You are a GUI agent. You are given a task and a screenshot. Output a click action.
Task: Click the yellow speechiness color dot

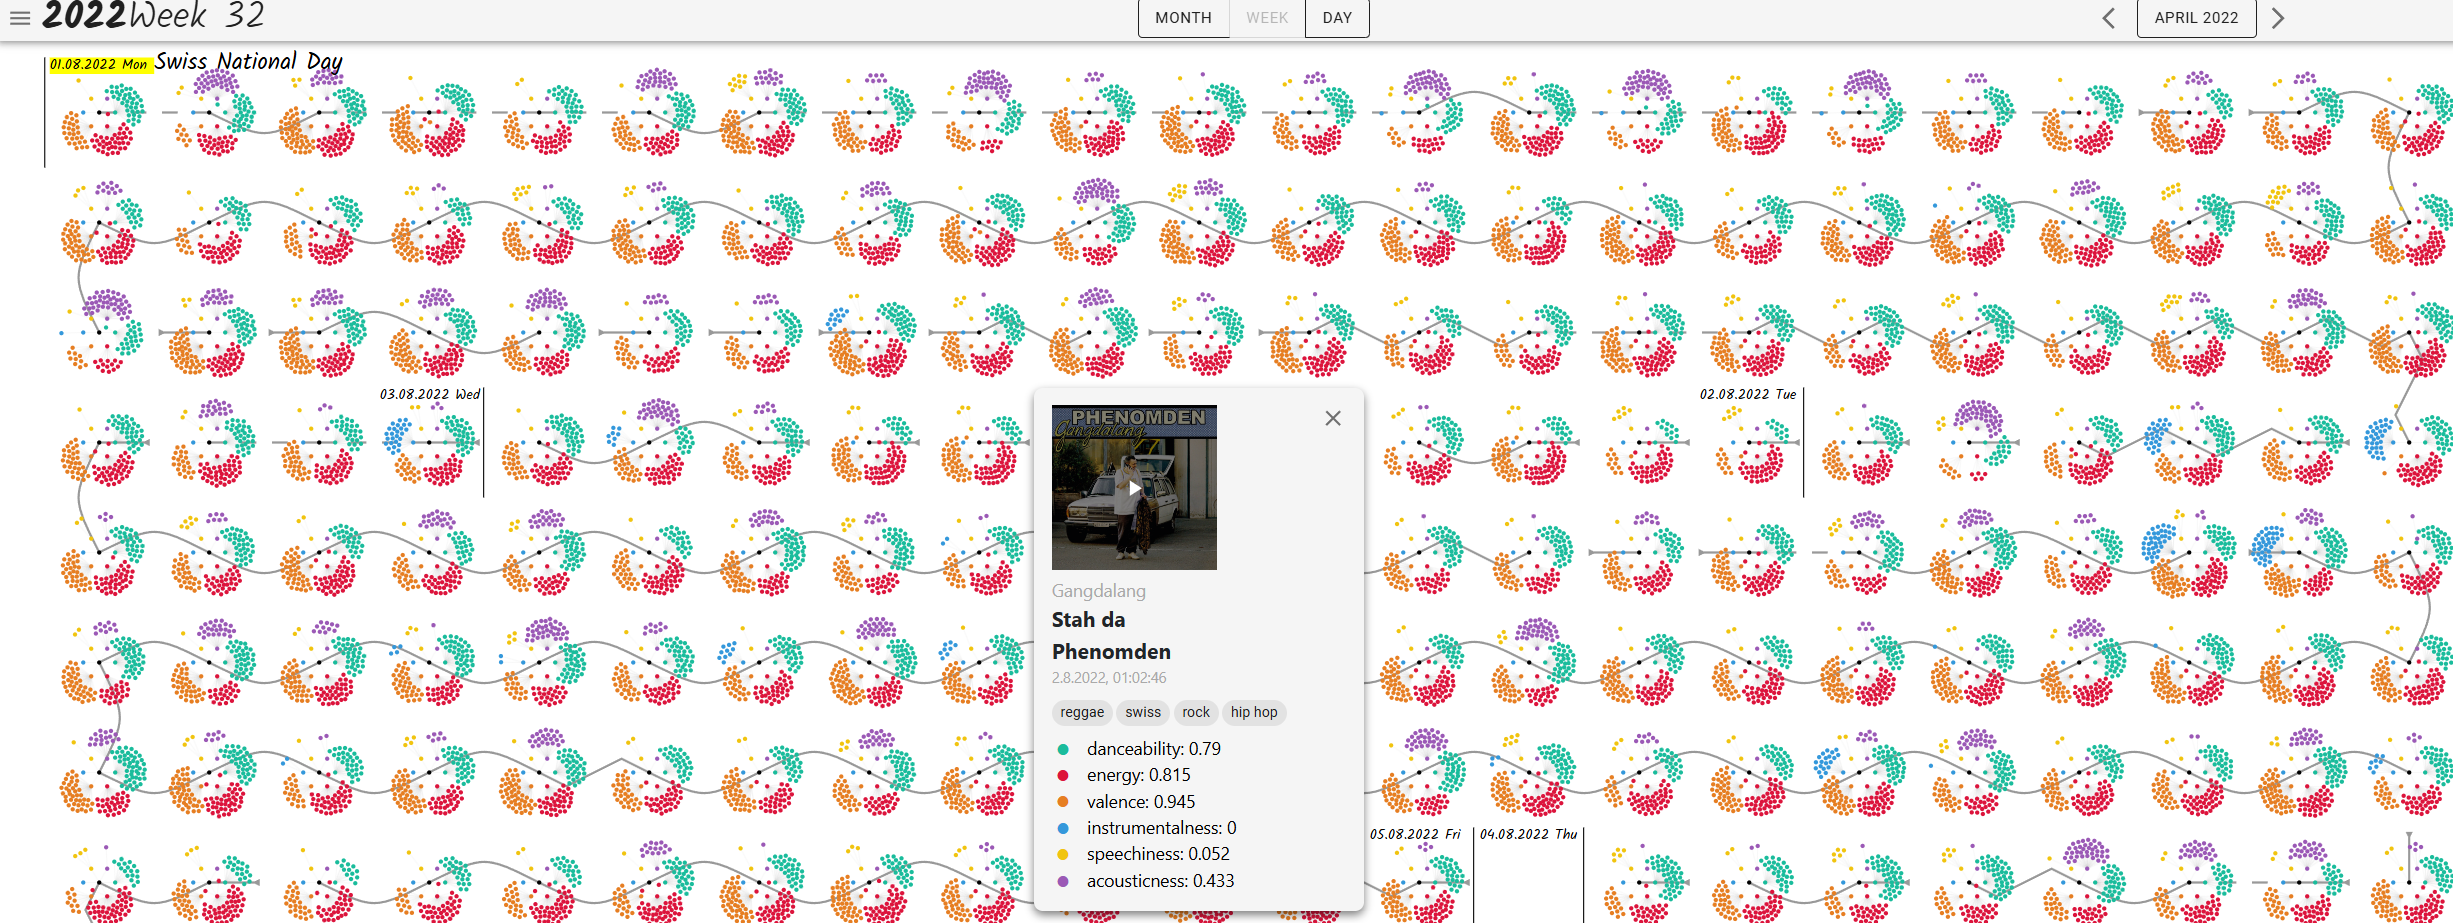coord(1063,854)
